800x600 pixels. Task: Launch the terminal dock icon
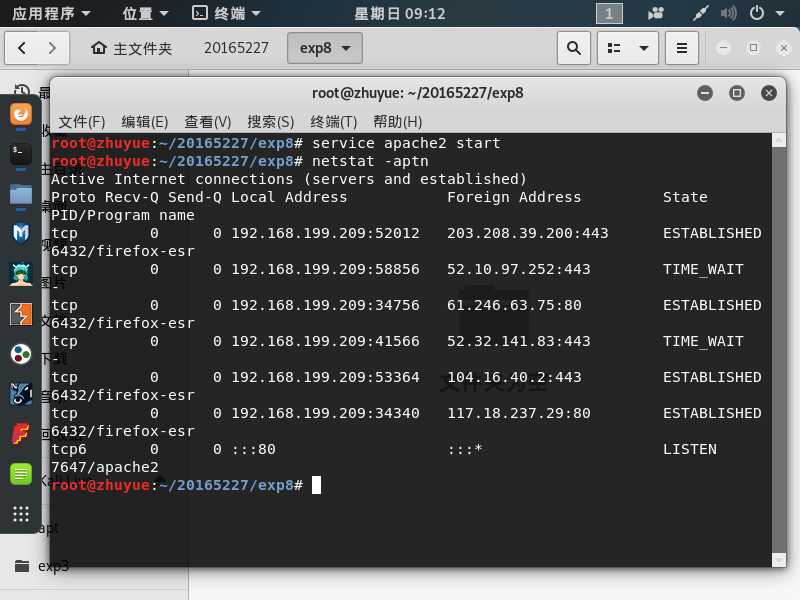point(21,154)
